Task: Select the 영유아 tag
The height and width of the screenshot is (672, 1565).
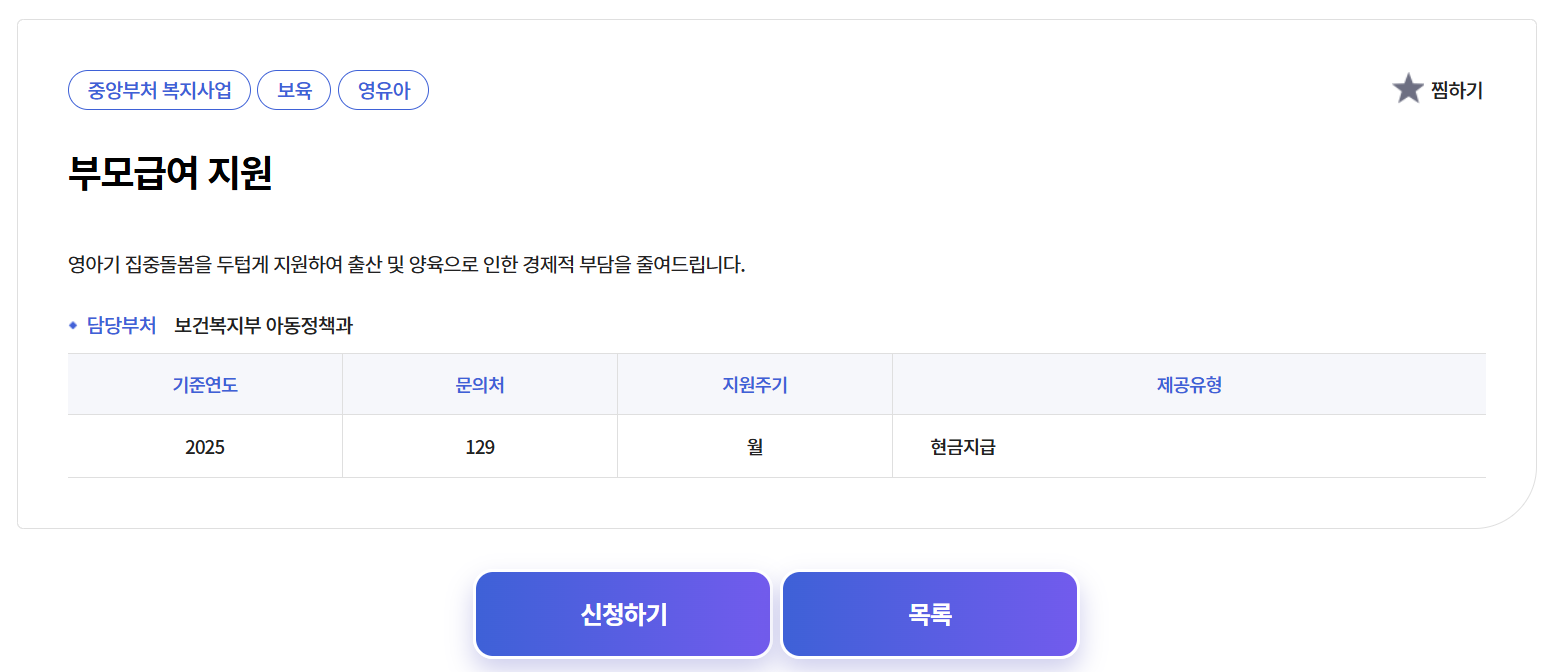Action: click(x=383, y=89)
